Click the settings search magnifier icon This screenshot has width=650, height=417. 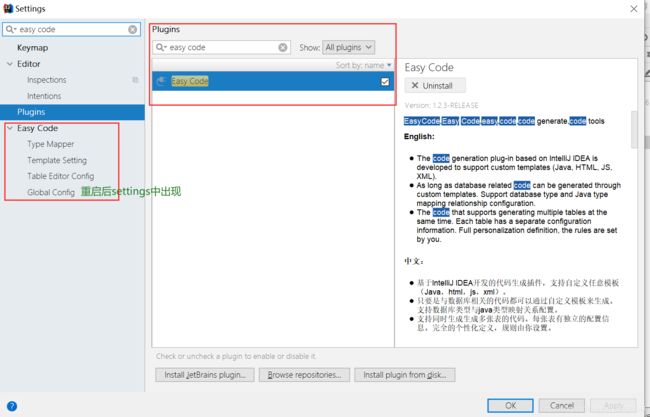pyautogui.click(x=10, y=29)
